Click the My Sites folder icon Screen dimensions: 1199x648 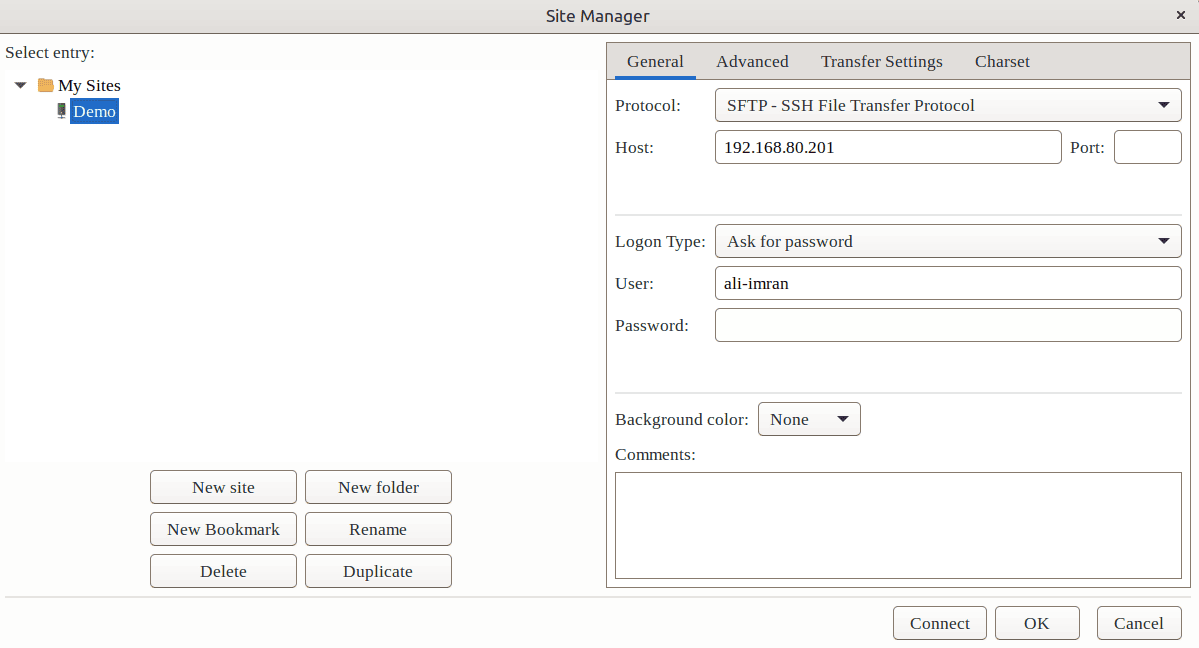[45, 85]
